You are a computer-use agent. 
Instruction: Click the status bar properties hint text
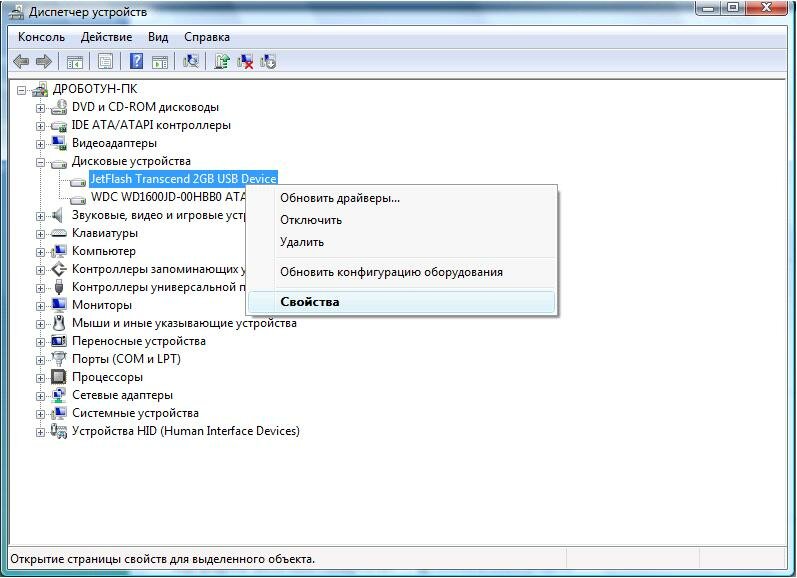163,559
